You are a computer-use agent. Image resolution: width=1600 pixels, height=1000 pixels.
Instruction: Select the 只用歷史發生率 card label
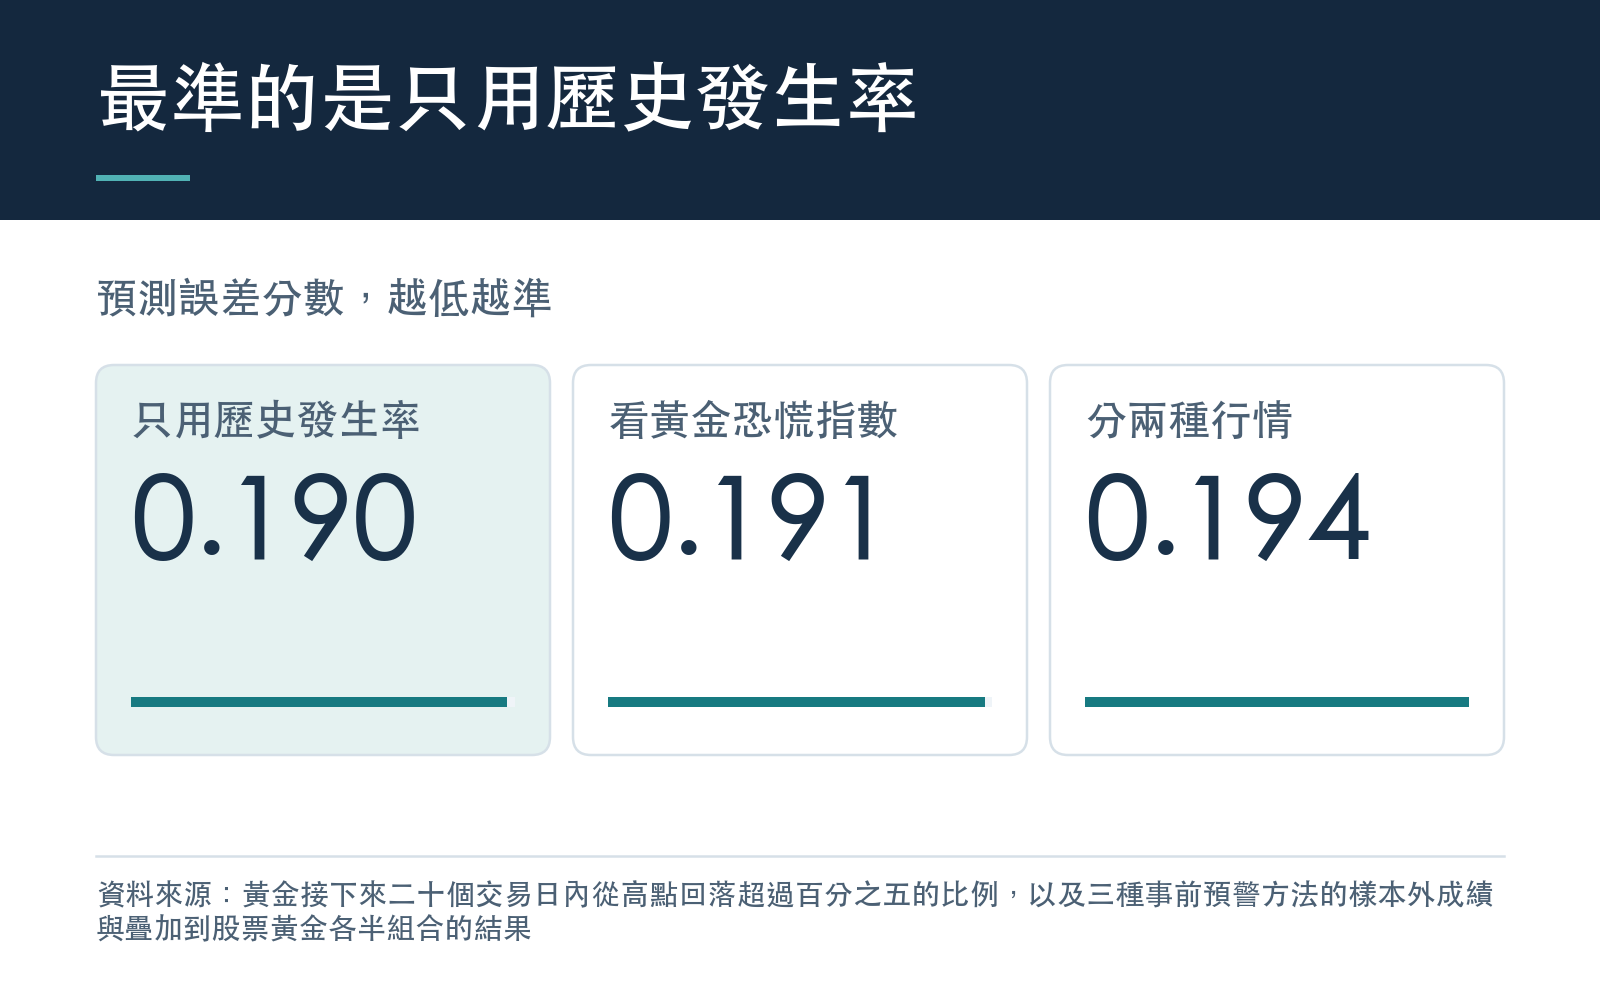pyautogui.click(x=276, y=420)
